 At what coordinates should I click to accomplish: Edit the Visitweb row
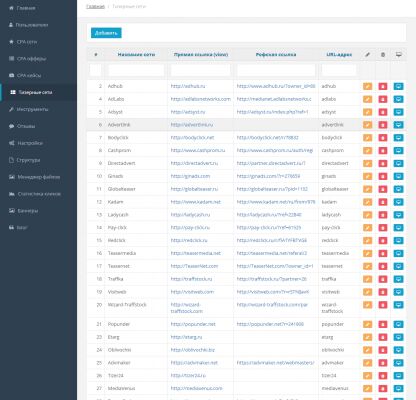367,292
